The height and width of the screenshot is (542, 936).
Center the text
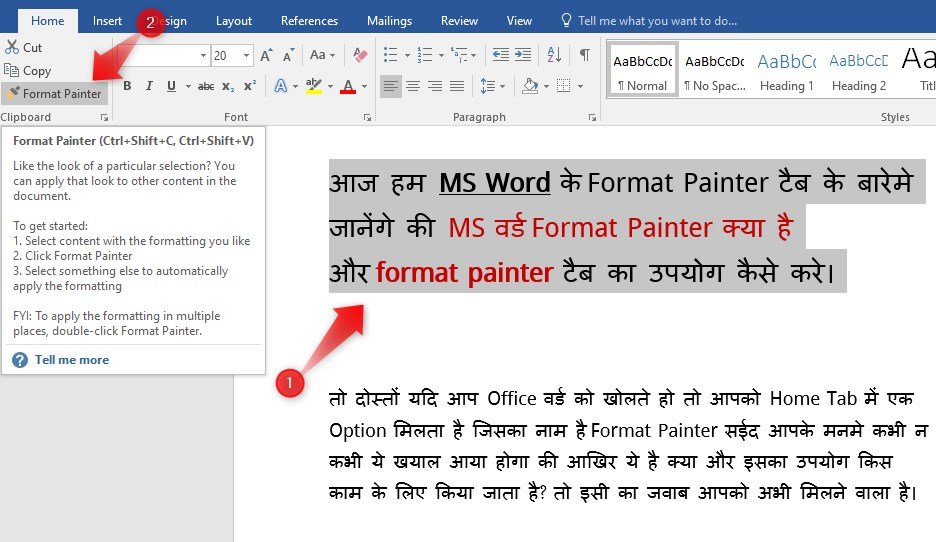412,87
